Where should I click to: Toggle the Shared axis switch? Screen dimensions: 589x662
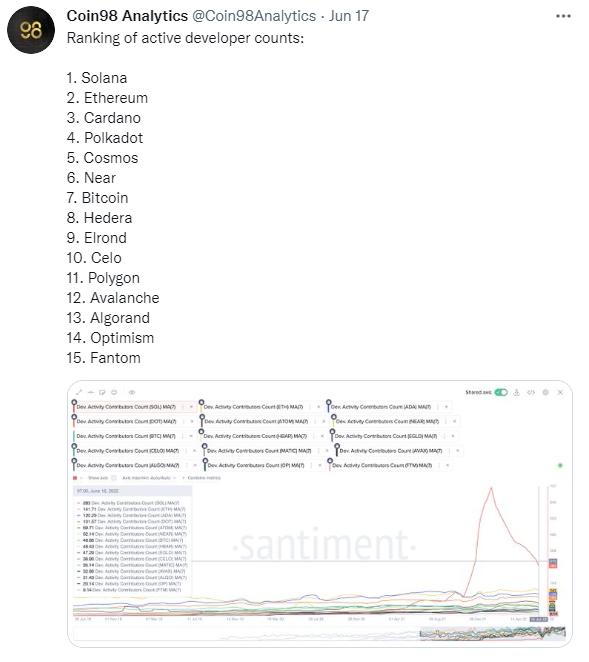click(x=501, y=392)
